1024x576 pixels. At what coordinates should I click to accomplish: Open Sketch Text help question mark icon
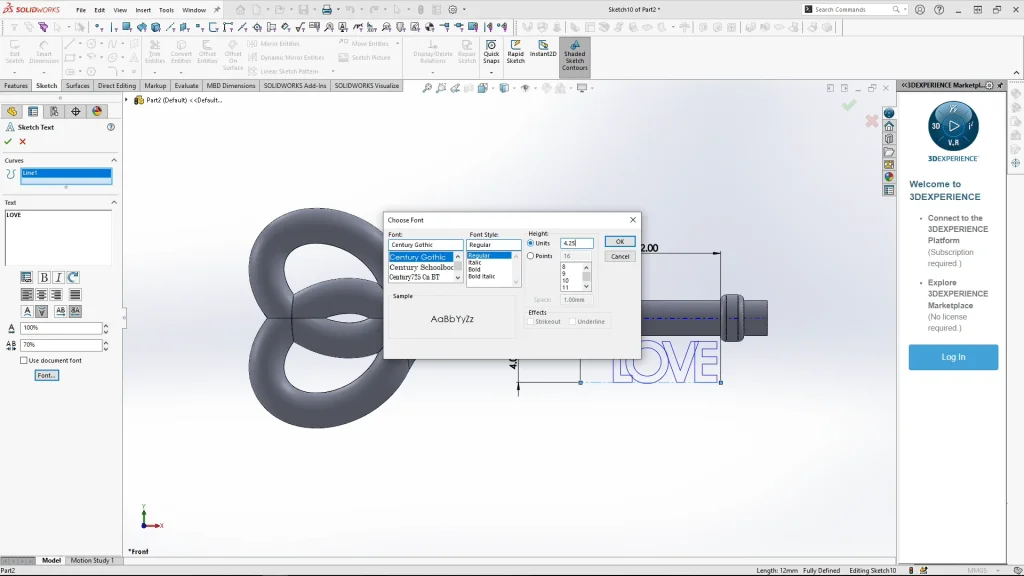click(111, 127)
